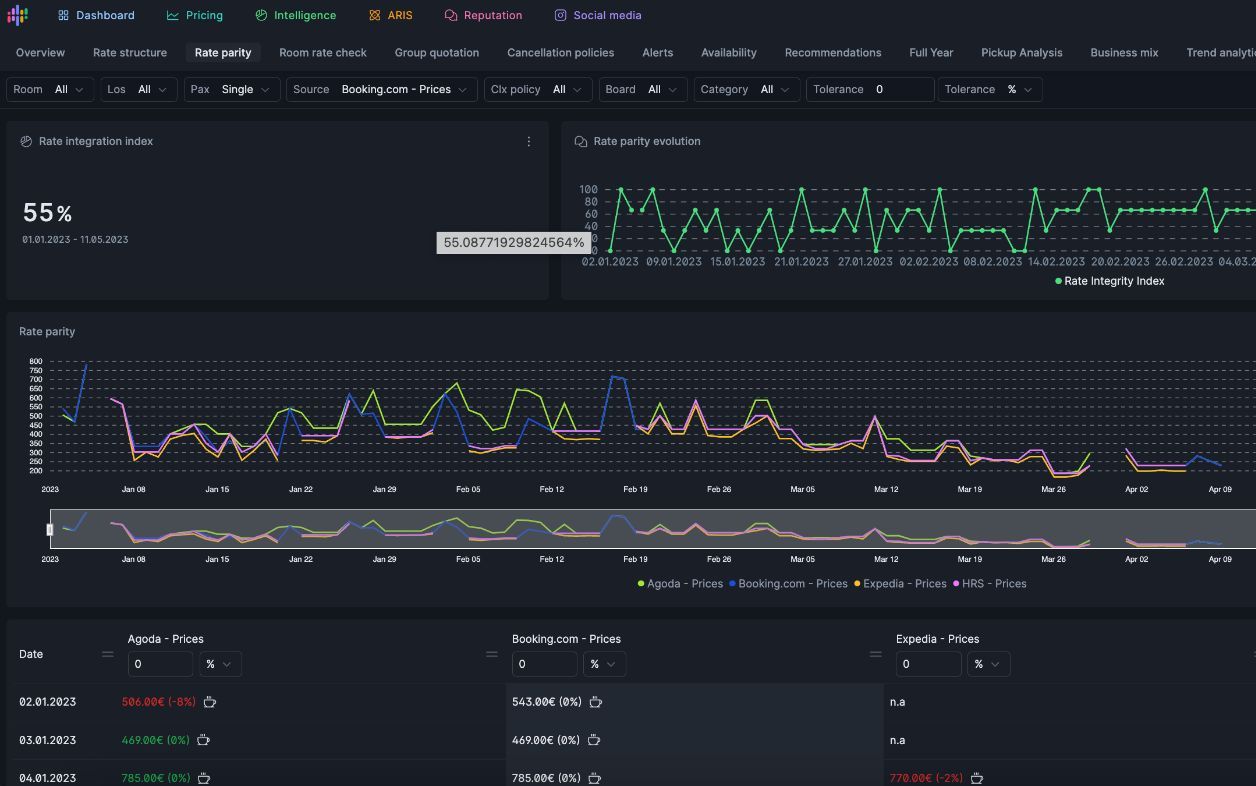Click the Social media icon

(561, 16)
